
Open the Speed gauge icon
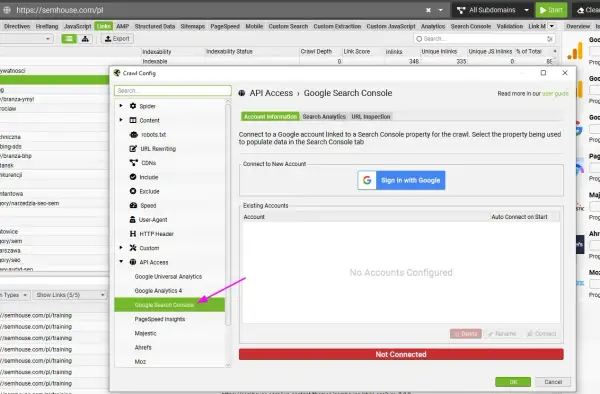tap(133, 205)
